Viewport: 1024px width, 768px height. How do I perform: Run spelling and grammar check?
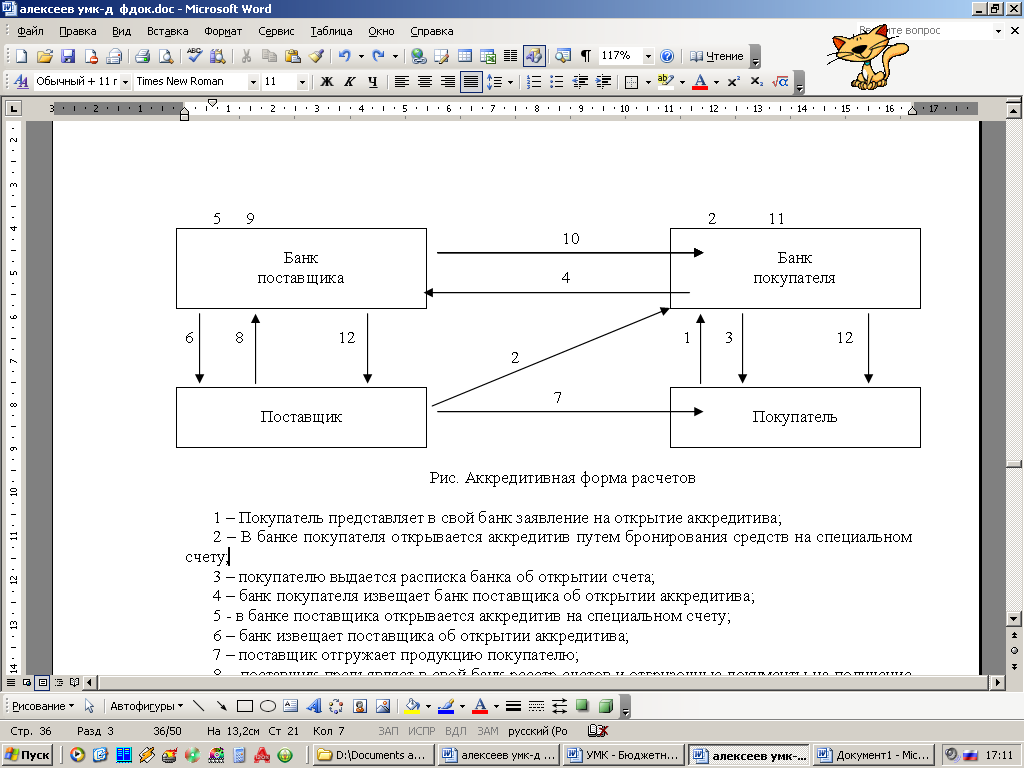(x=194, y=56)
